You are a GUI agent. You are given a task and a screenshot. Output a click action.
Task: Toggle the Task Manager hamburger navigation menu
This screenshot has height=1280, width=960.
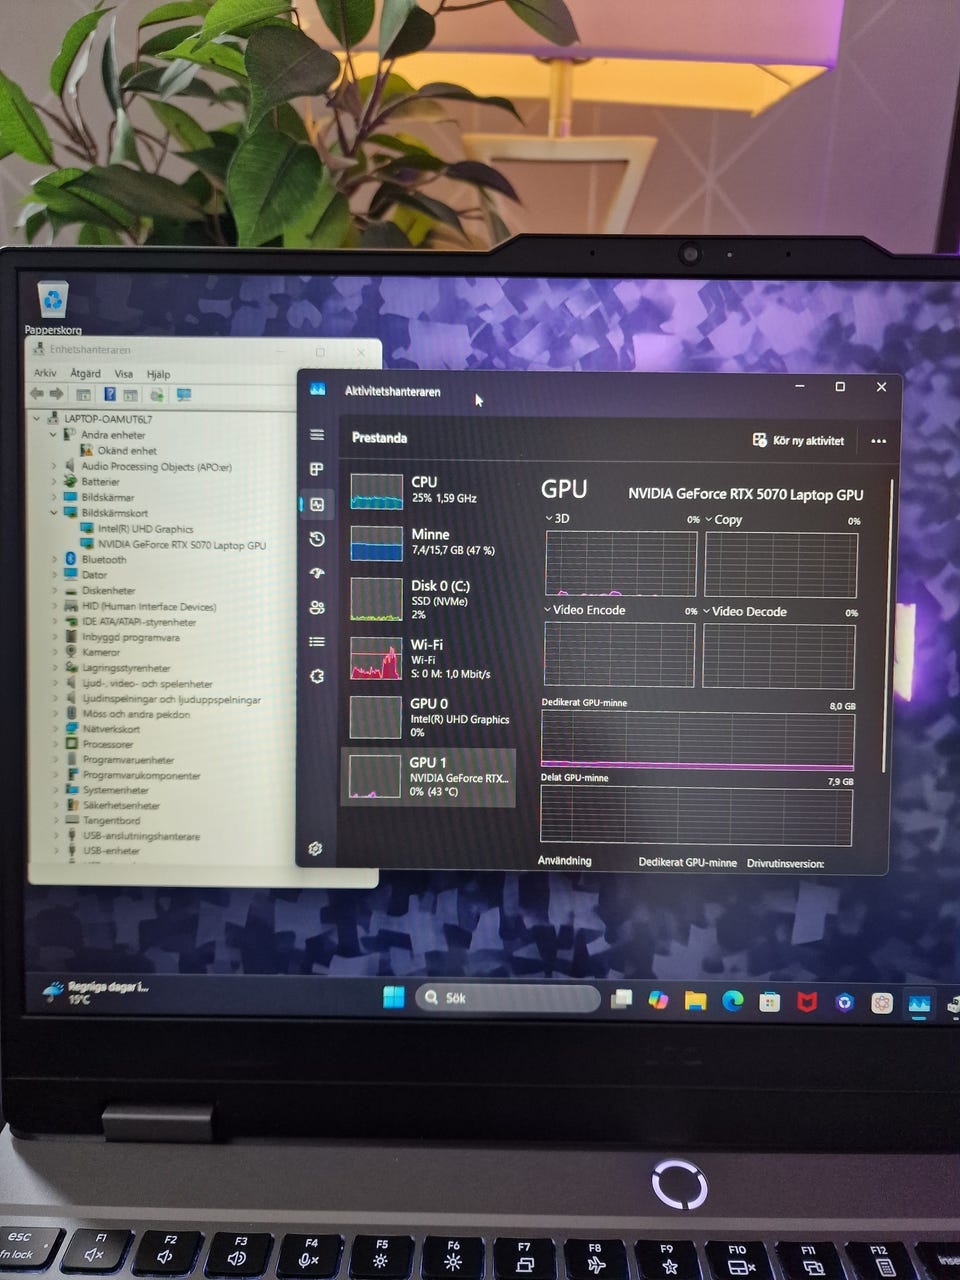(x=317, y=434)
